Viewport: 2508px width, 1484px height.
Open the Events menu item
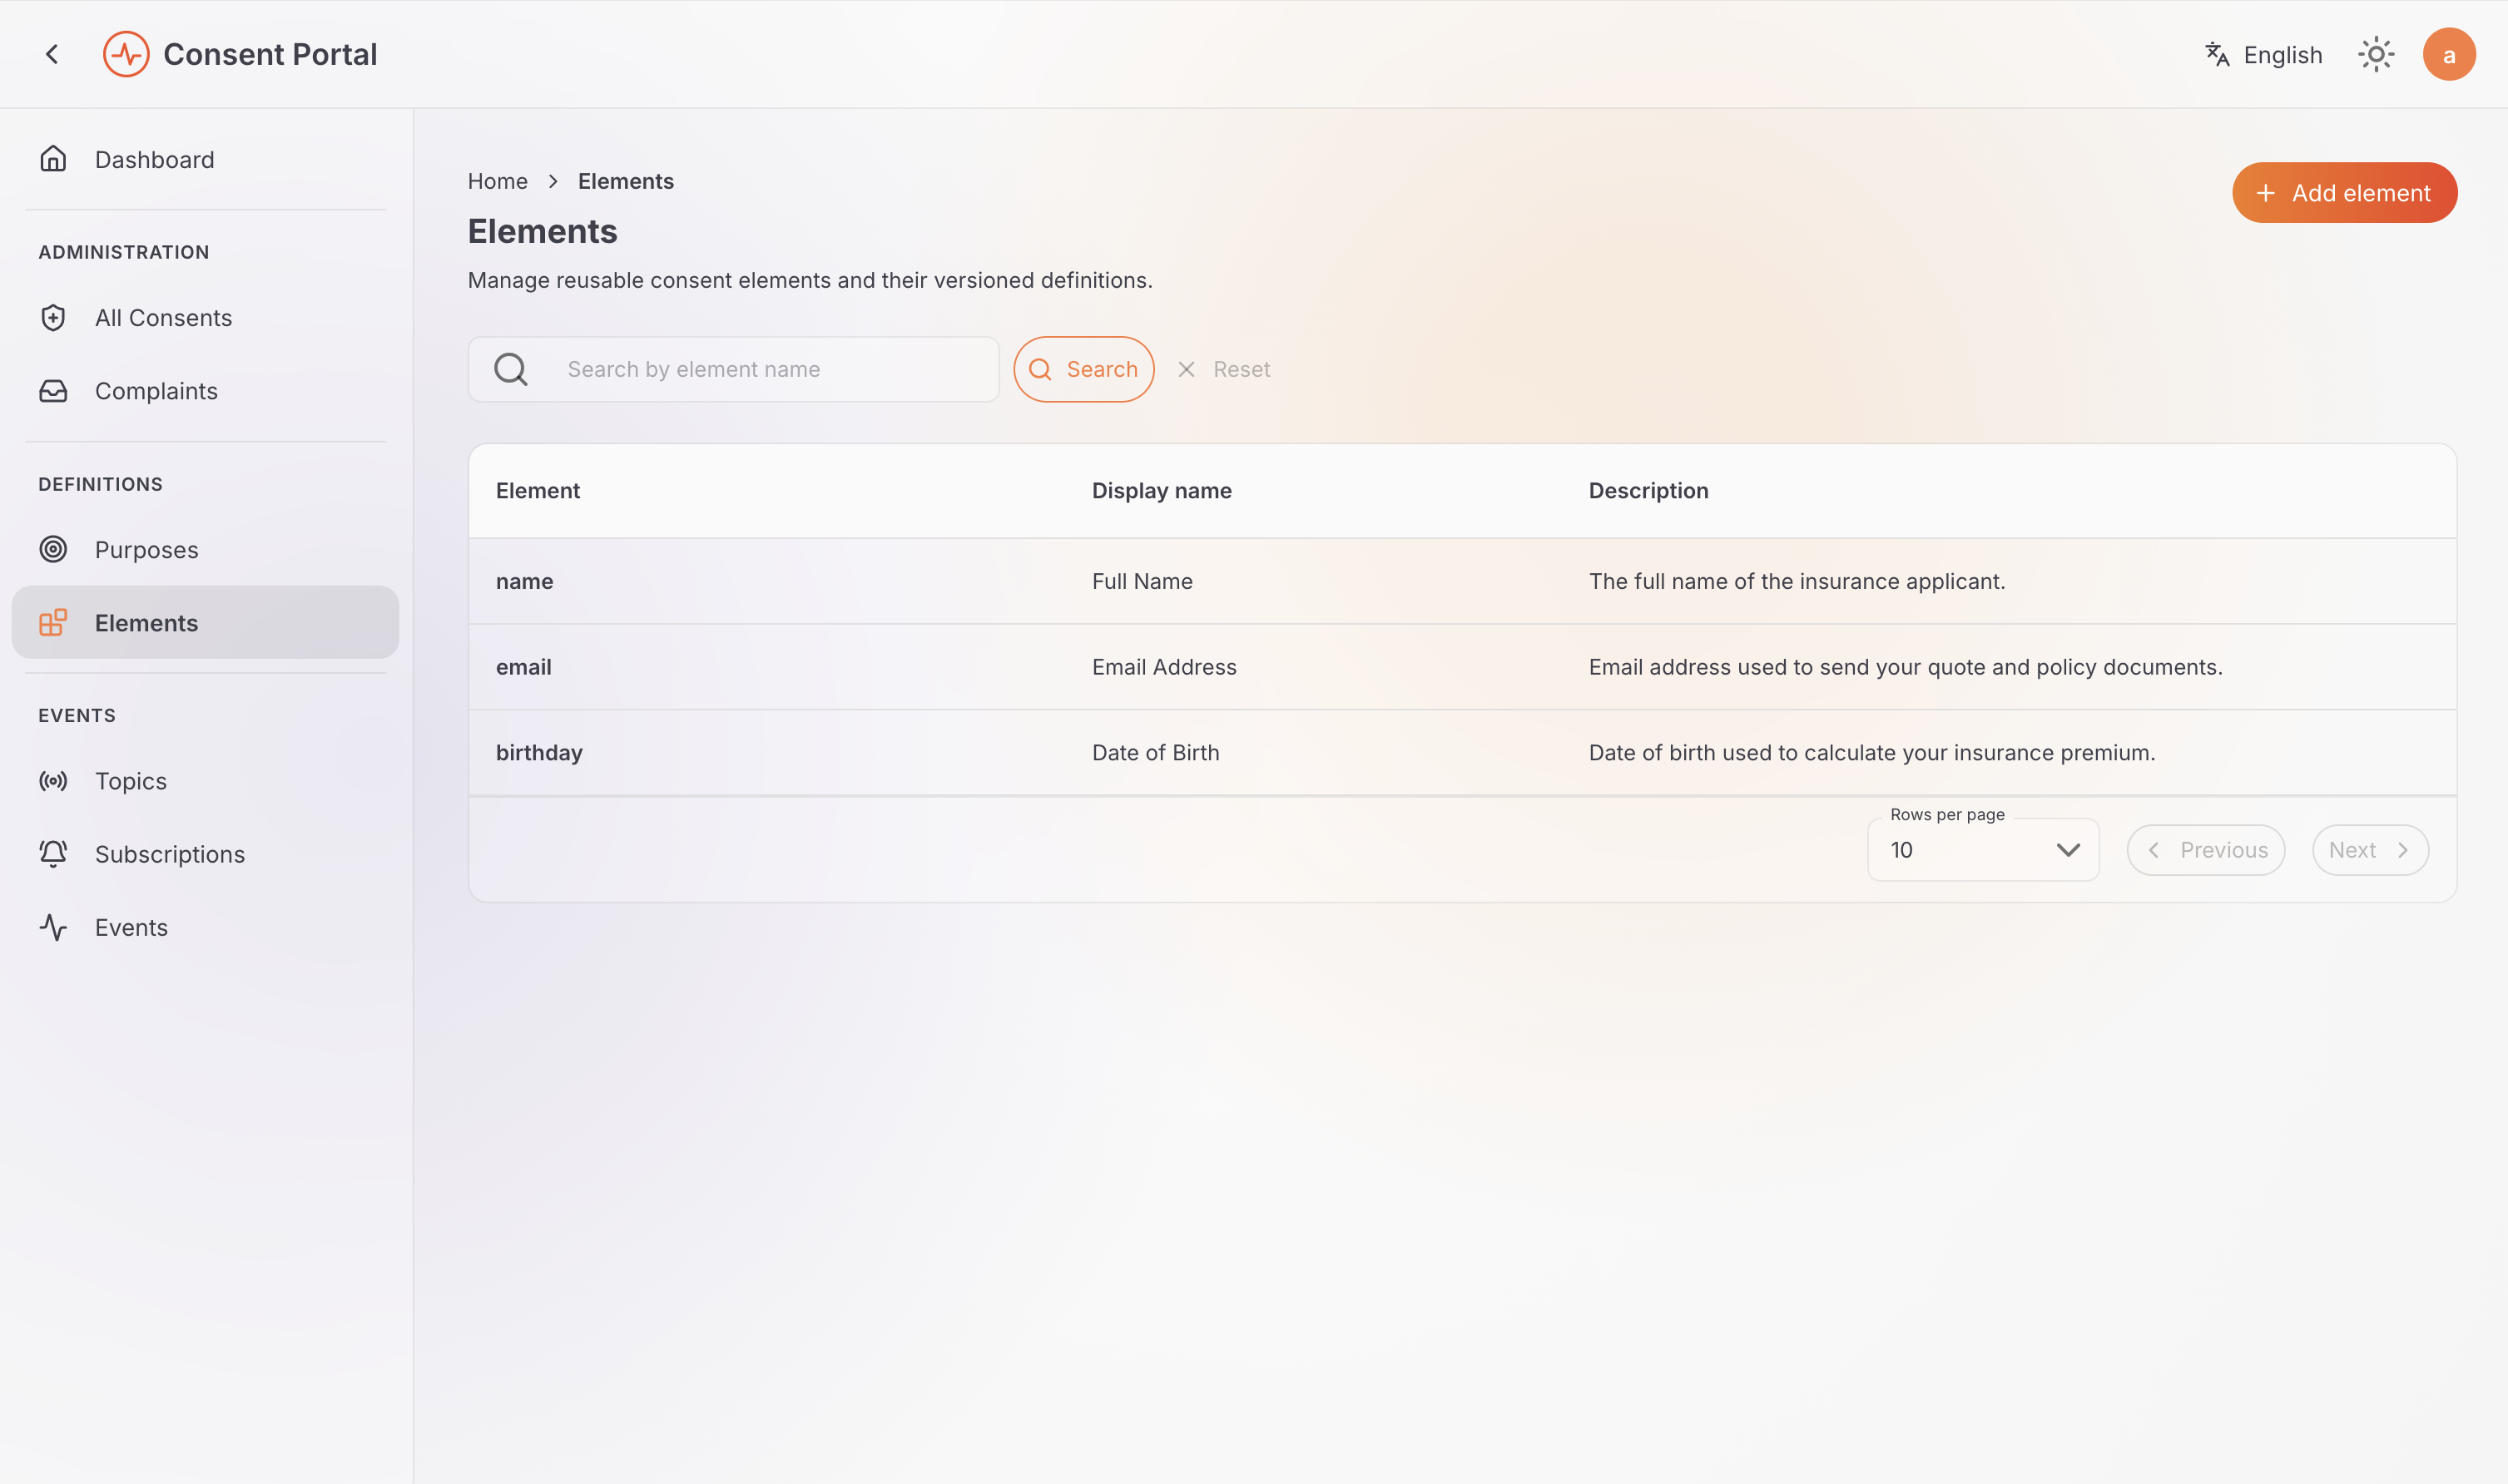205,927
